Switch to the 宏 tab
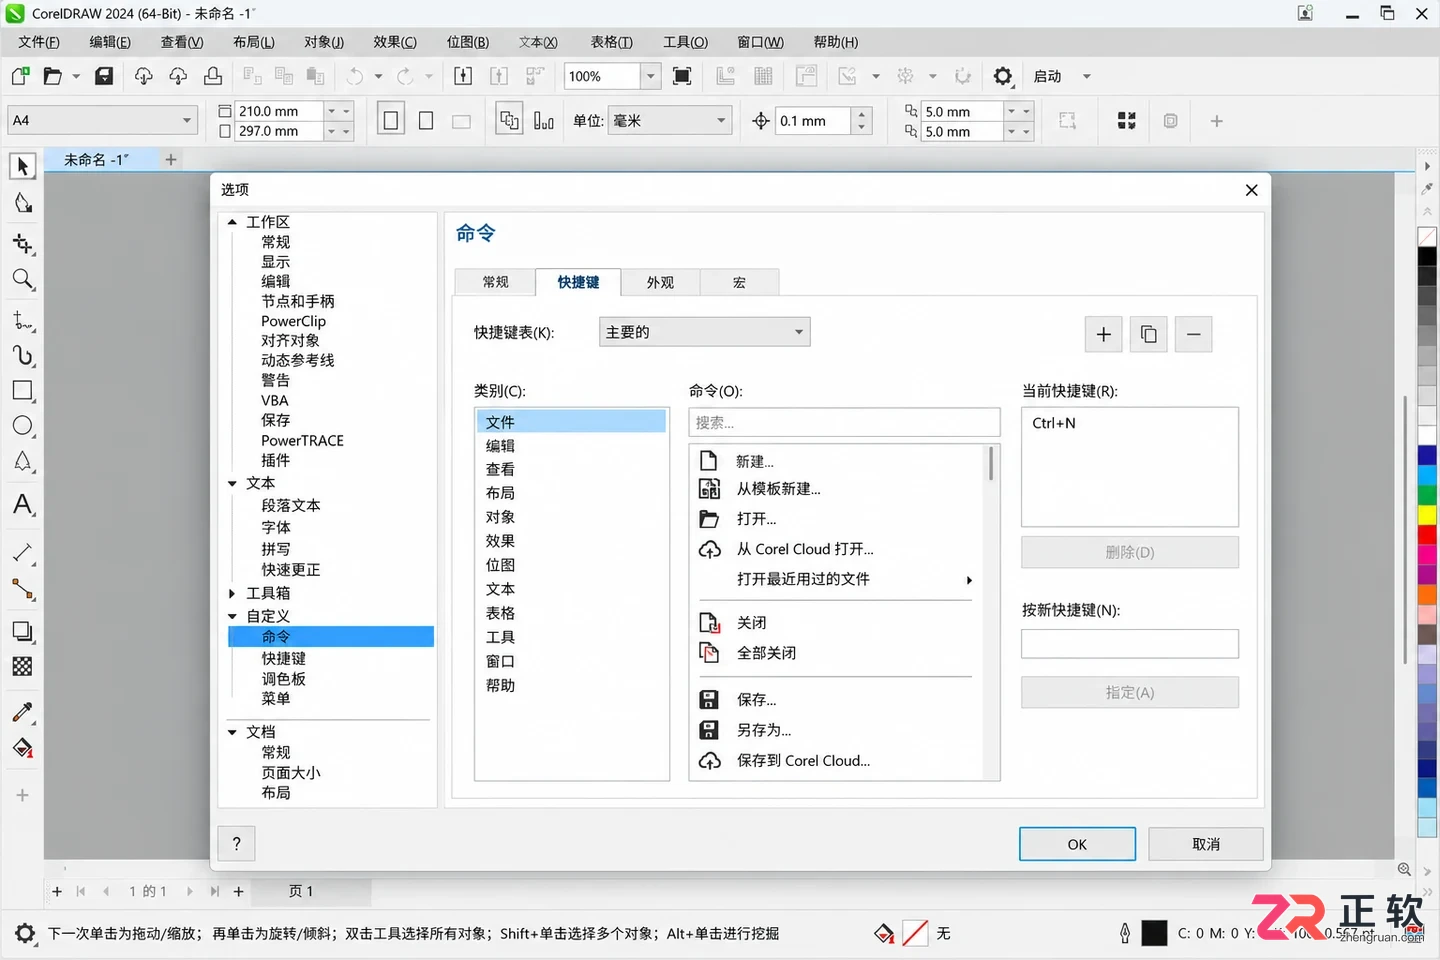The width and height of the screenshot is (1440, 960). 739,282
